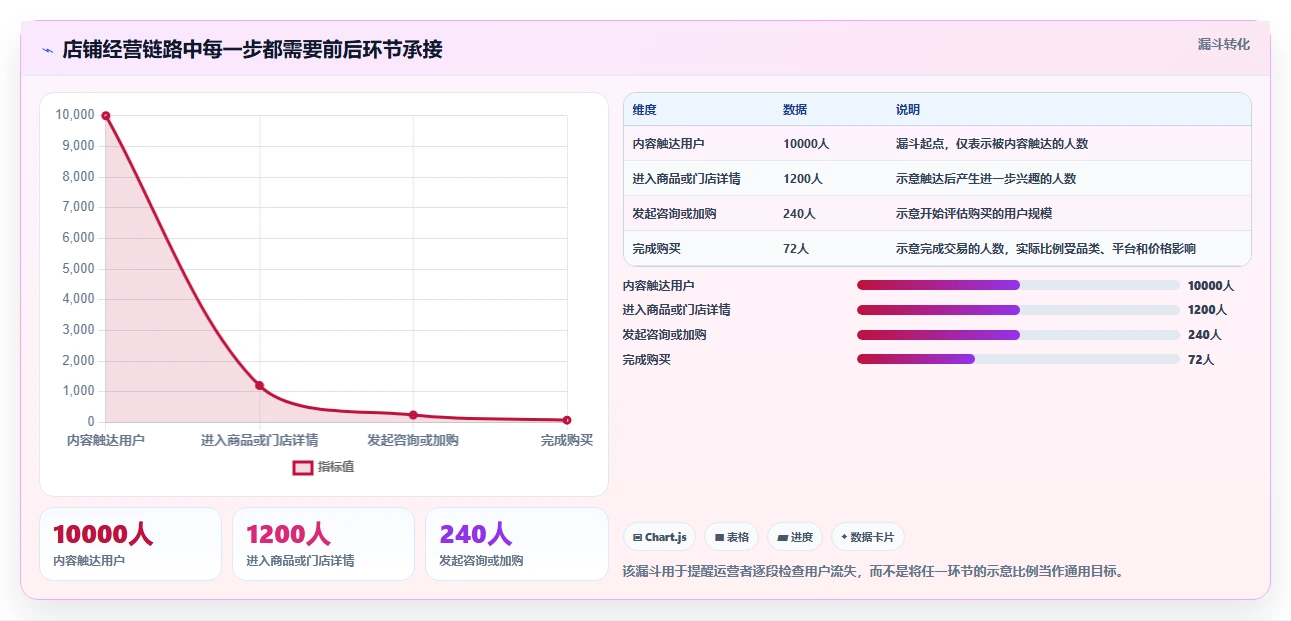Click description 示意开始评估购买的用户规模
The image size is (1291, 621).
pyautogui.click(x=974, y=214)
